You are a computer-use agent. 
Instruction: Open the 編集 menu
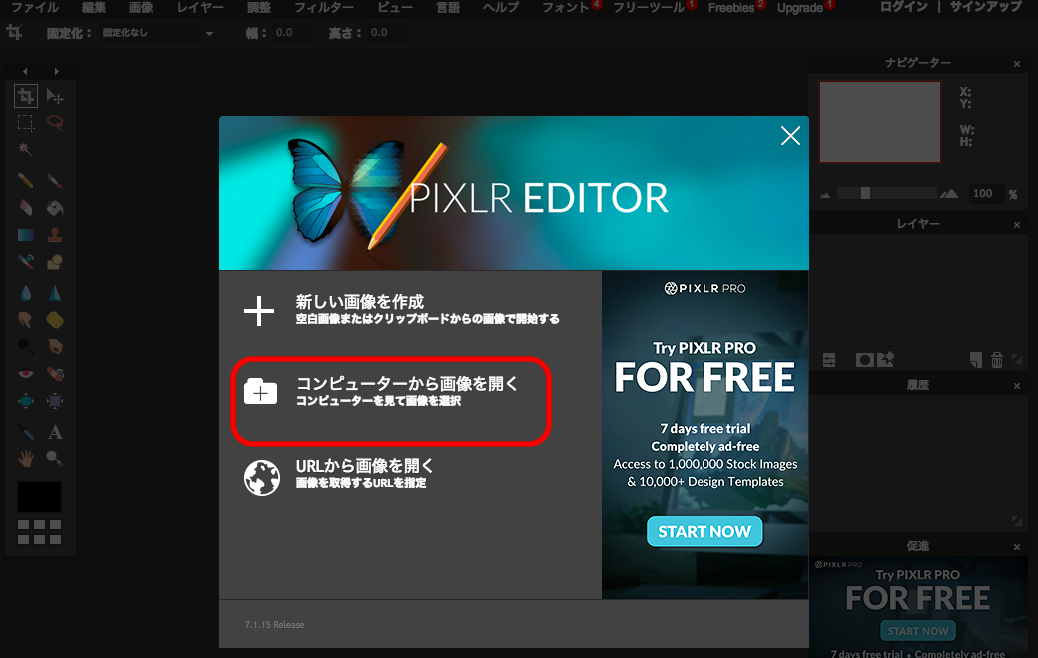[x=93, y=8]
